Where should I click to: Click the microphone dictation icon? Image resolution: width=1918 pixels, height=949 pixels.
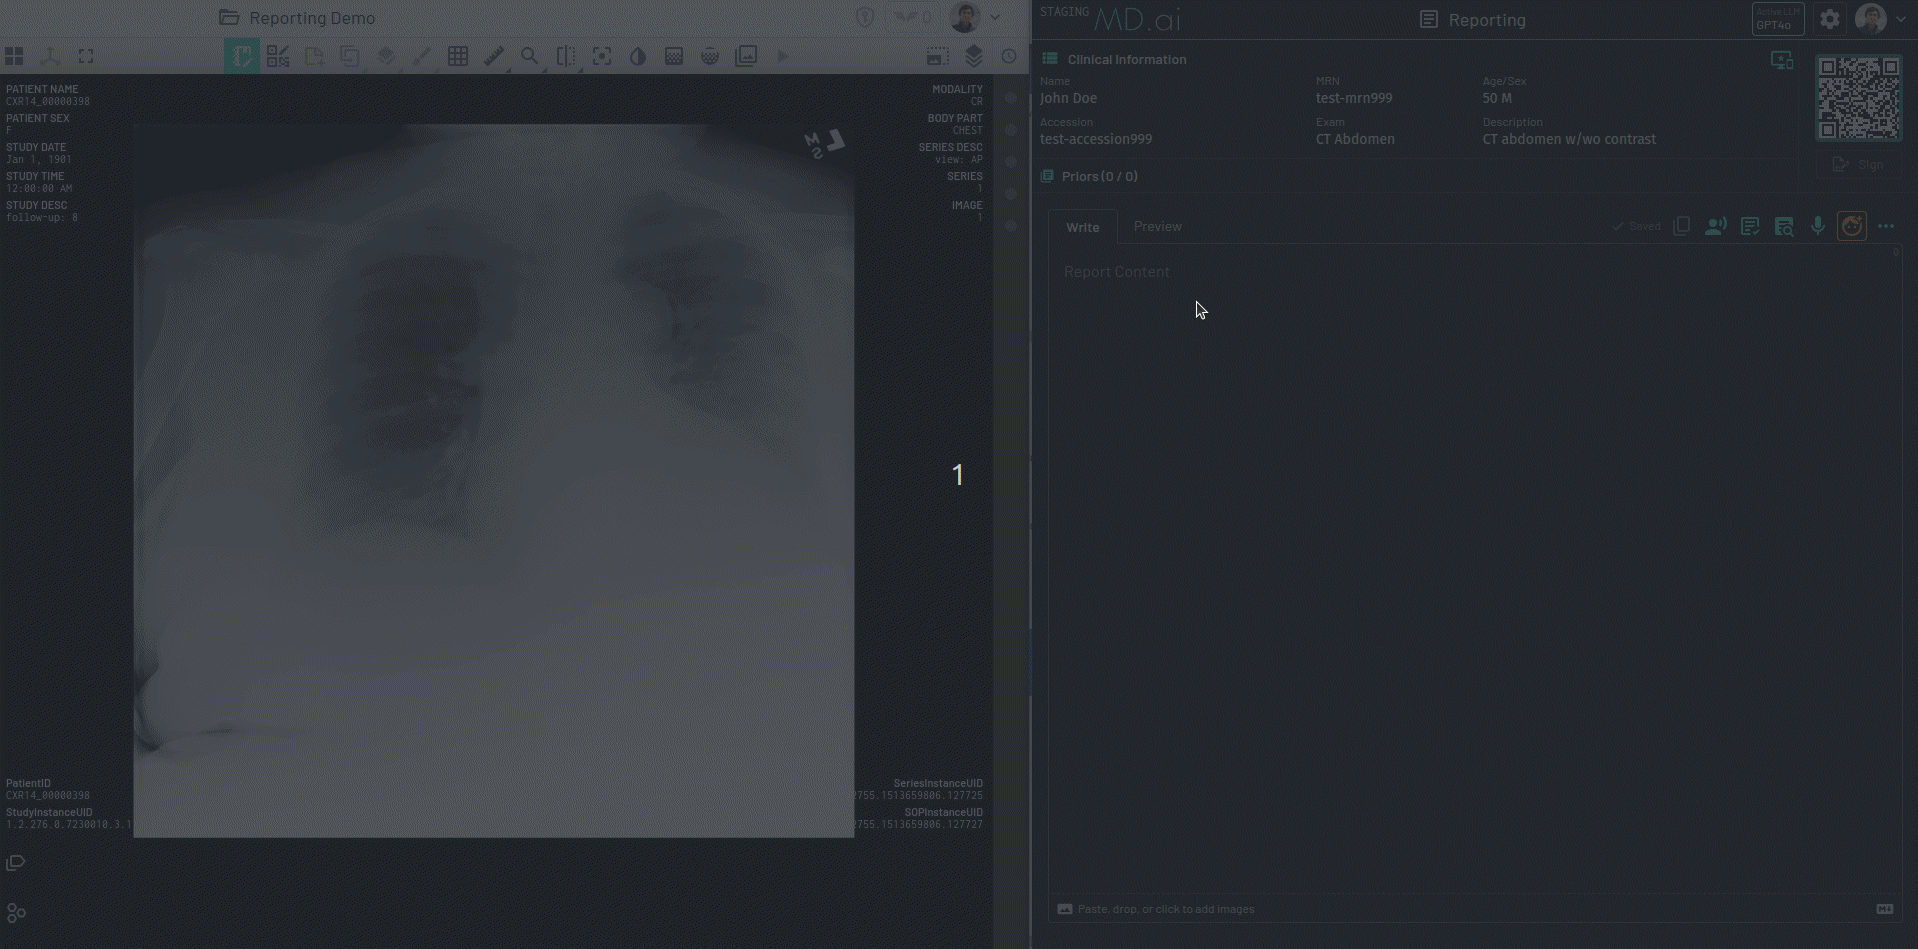1817,227
